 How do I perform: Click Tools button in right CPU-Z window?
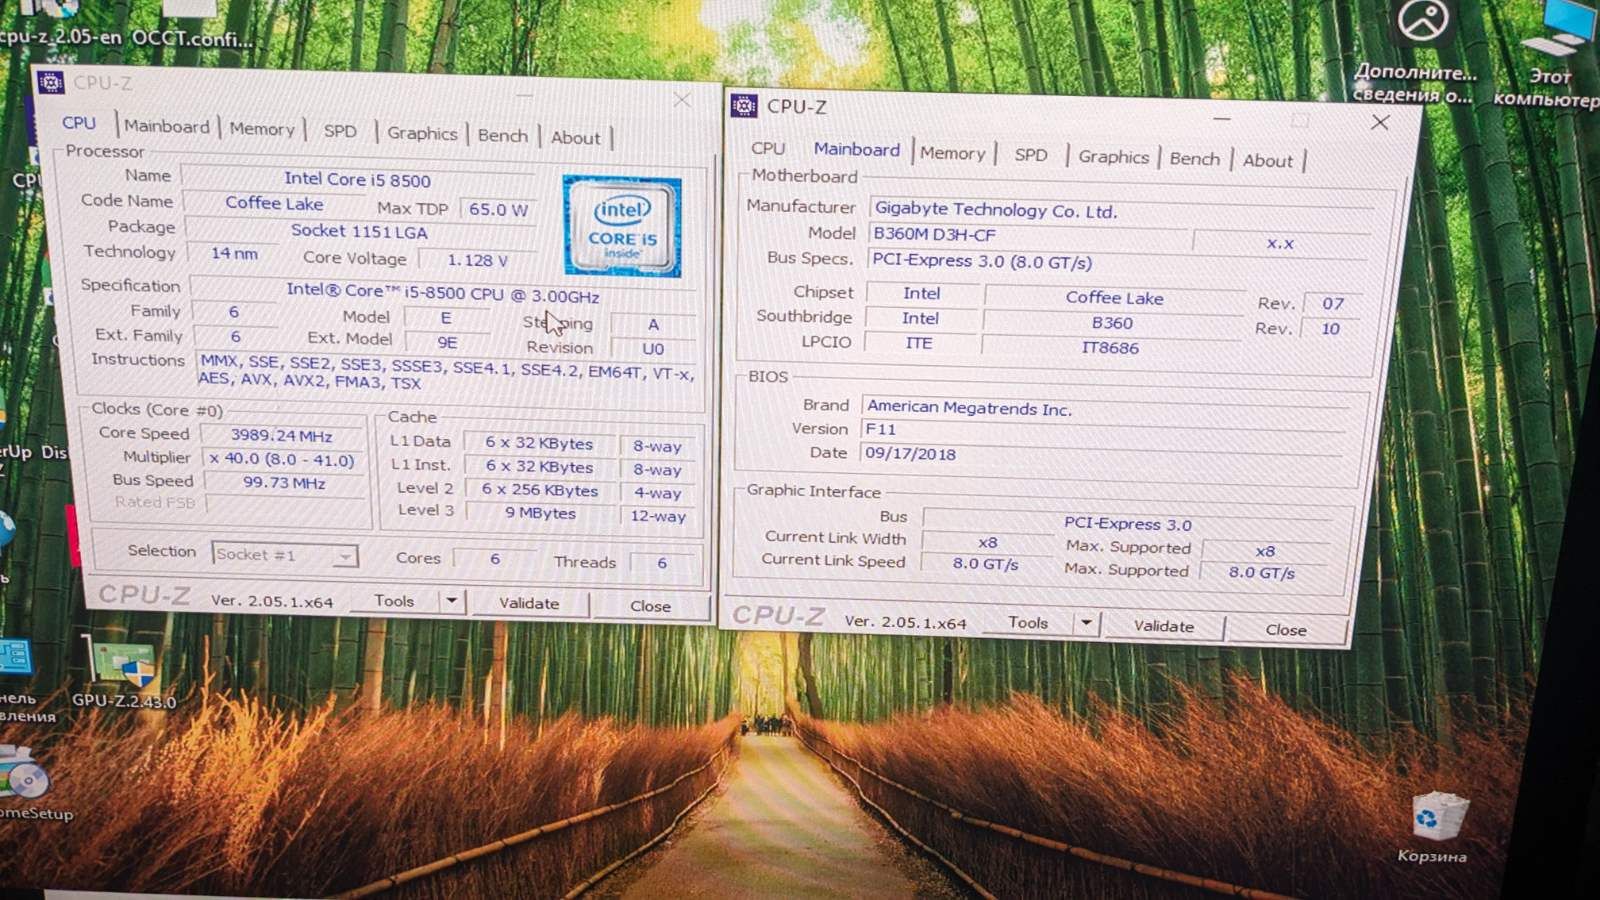(1028, 622)
